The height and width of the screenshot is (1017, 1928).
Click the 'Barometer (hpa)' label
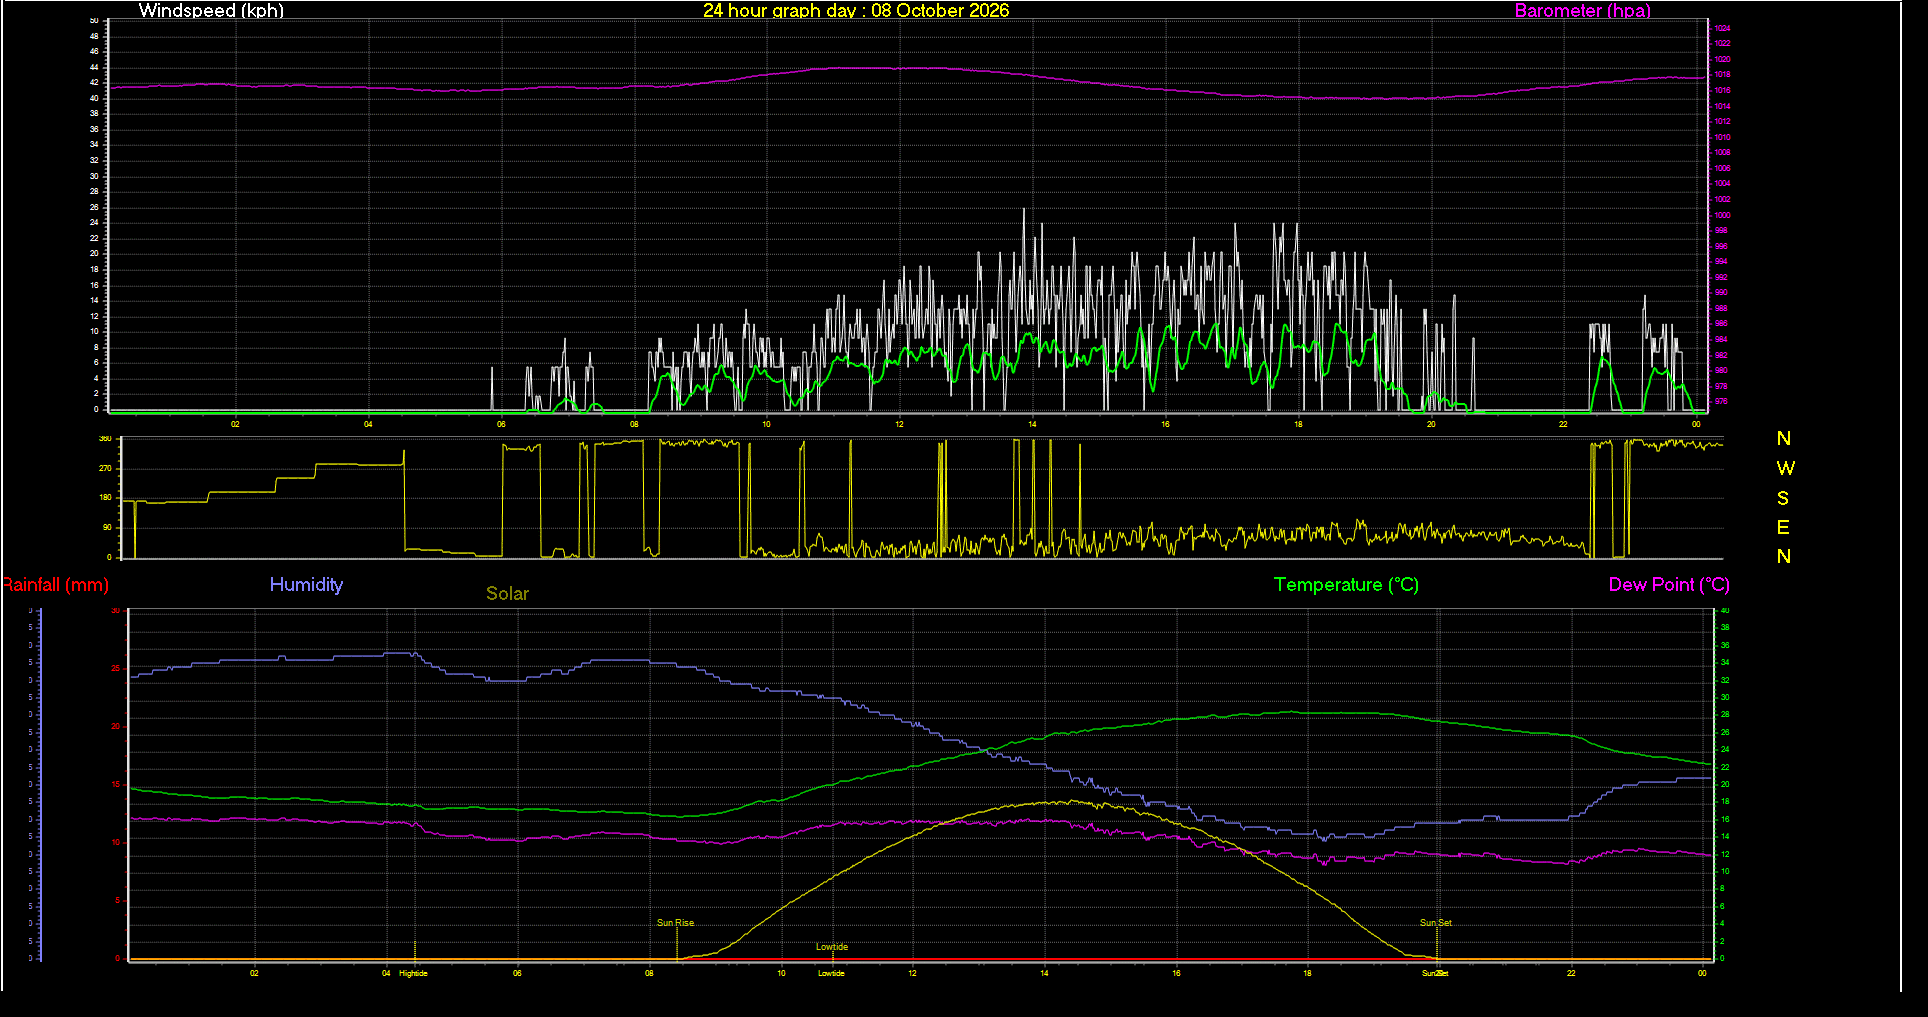coord(1582,11)
